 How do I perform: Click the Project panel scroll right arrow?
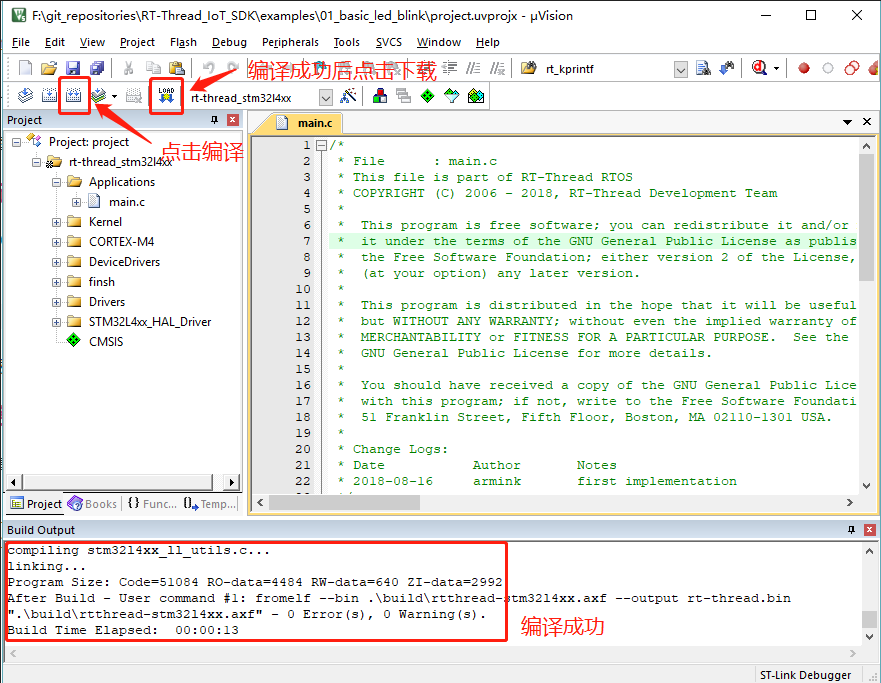[231, 482]
